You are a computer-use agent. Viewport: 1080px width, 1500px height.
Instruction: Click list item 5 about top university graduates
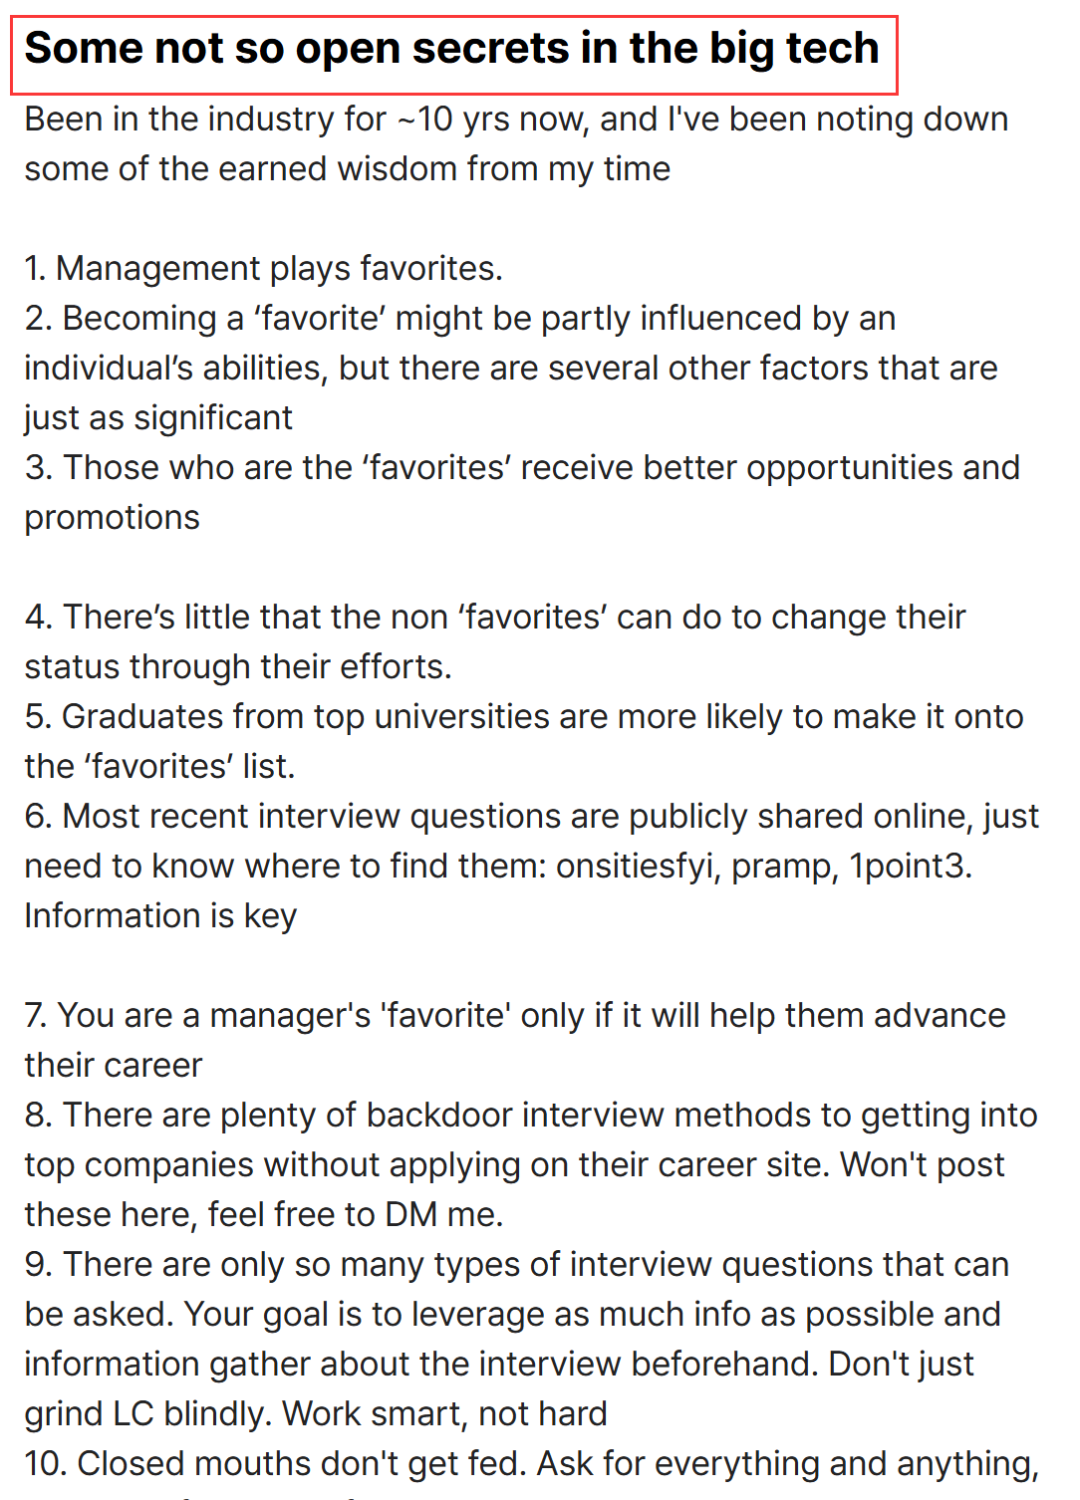click(x=524, y=741)
